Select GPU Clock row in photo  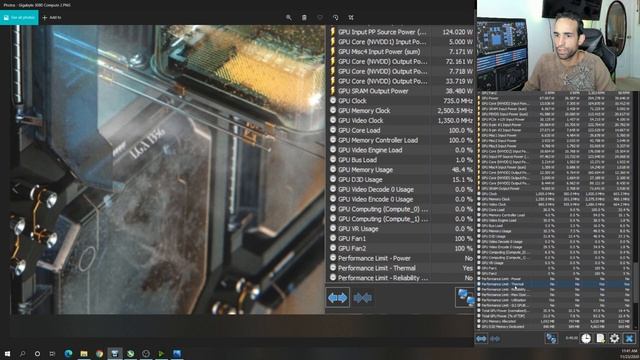400,101
